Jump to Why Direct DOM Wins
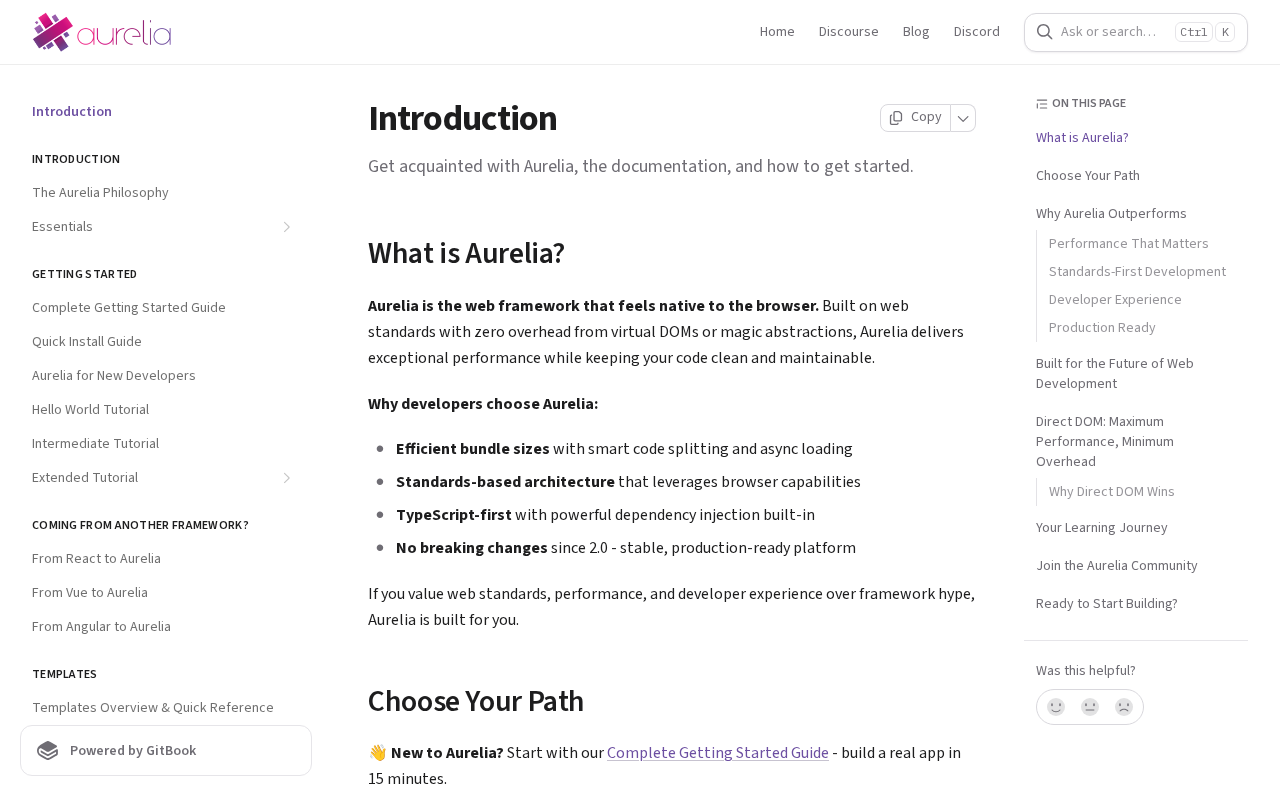This screenshot has height=800, width=1280. (x=1112, y=492)
